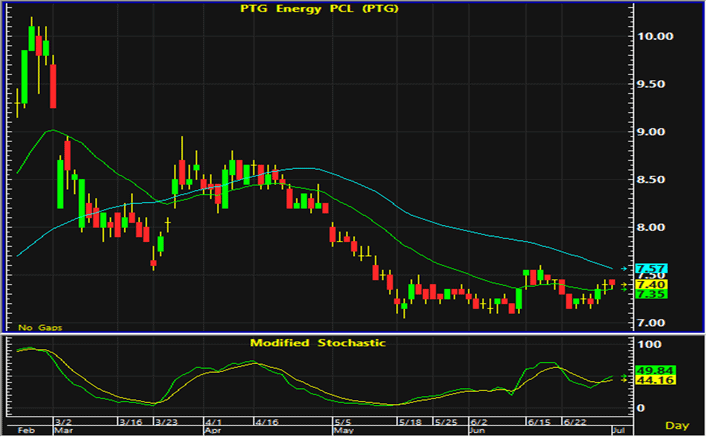Click the 9.00 price axis label

point(651,132)
